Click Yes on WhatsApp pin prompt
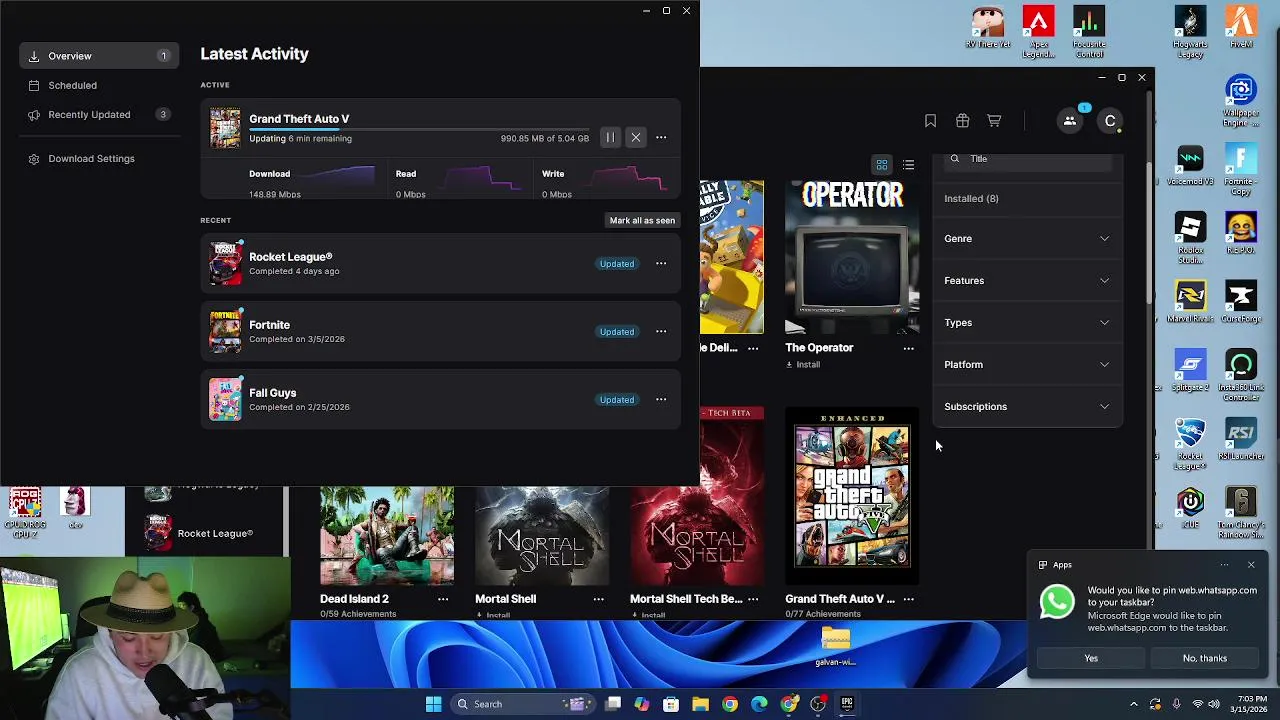This screenshot has width=1280, height=720. [1091, 658]
